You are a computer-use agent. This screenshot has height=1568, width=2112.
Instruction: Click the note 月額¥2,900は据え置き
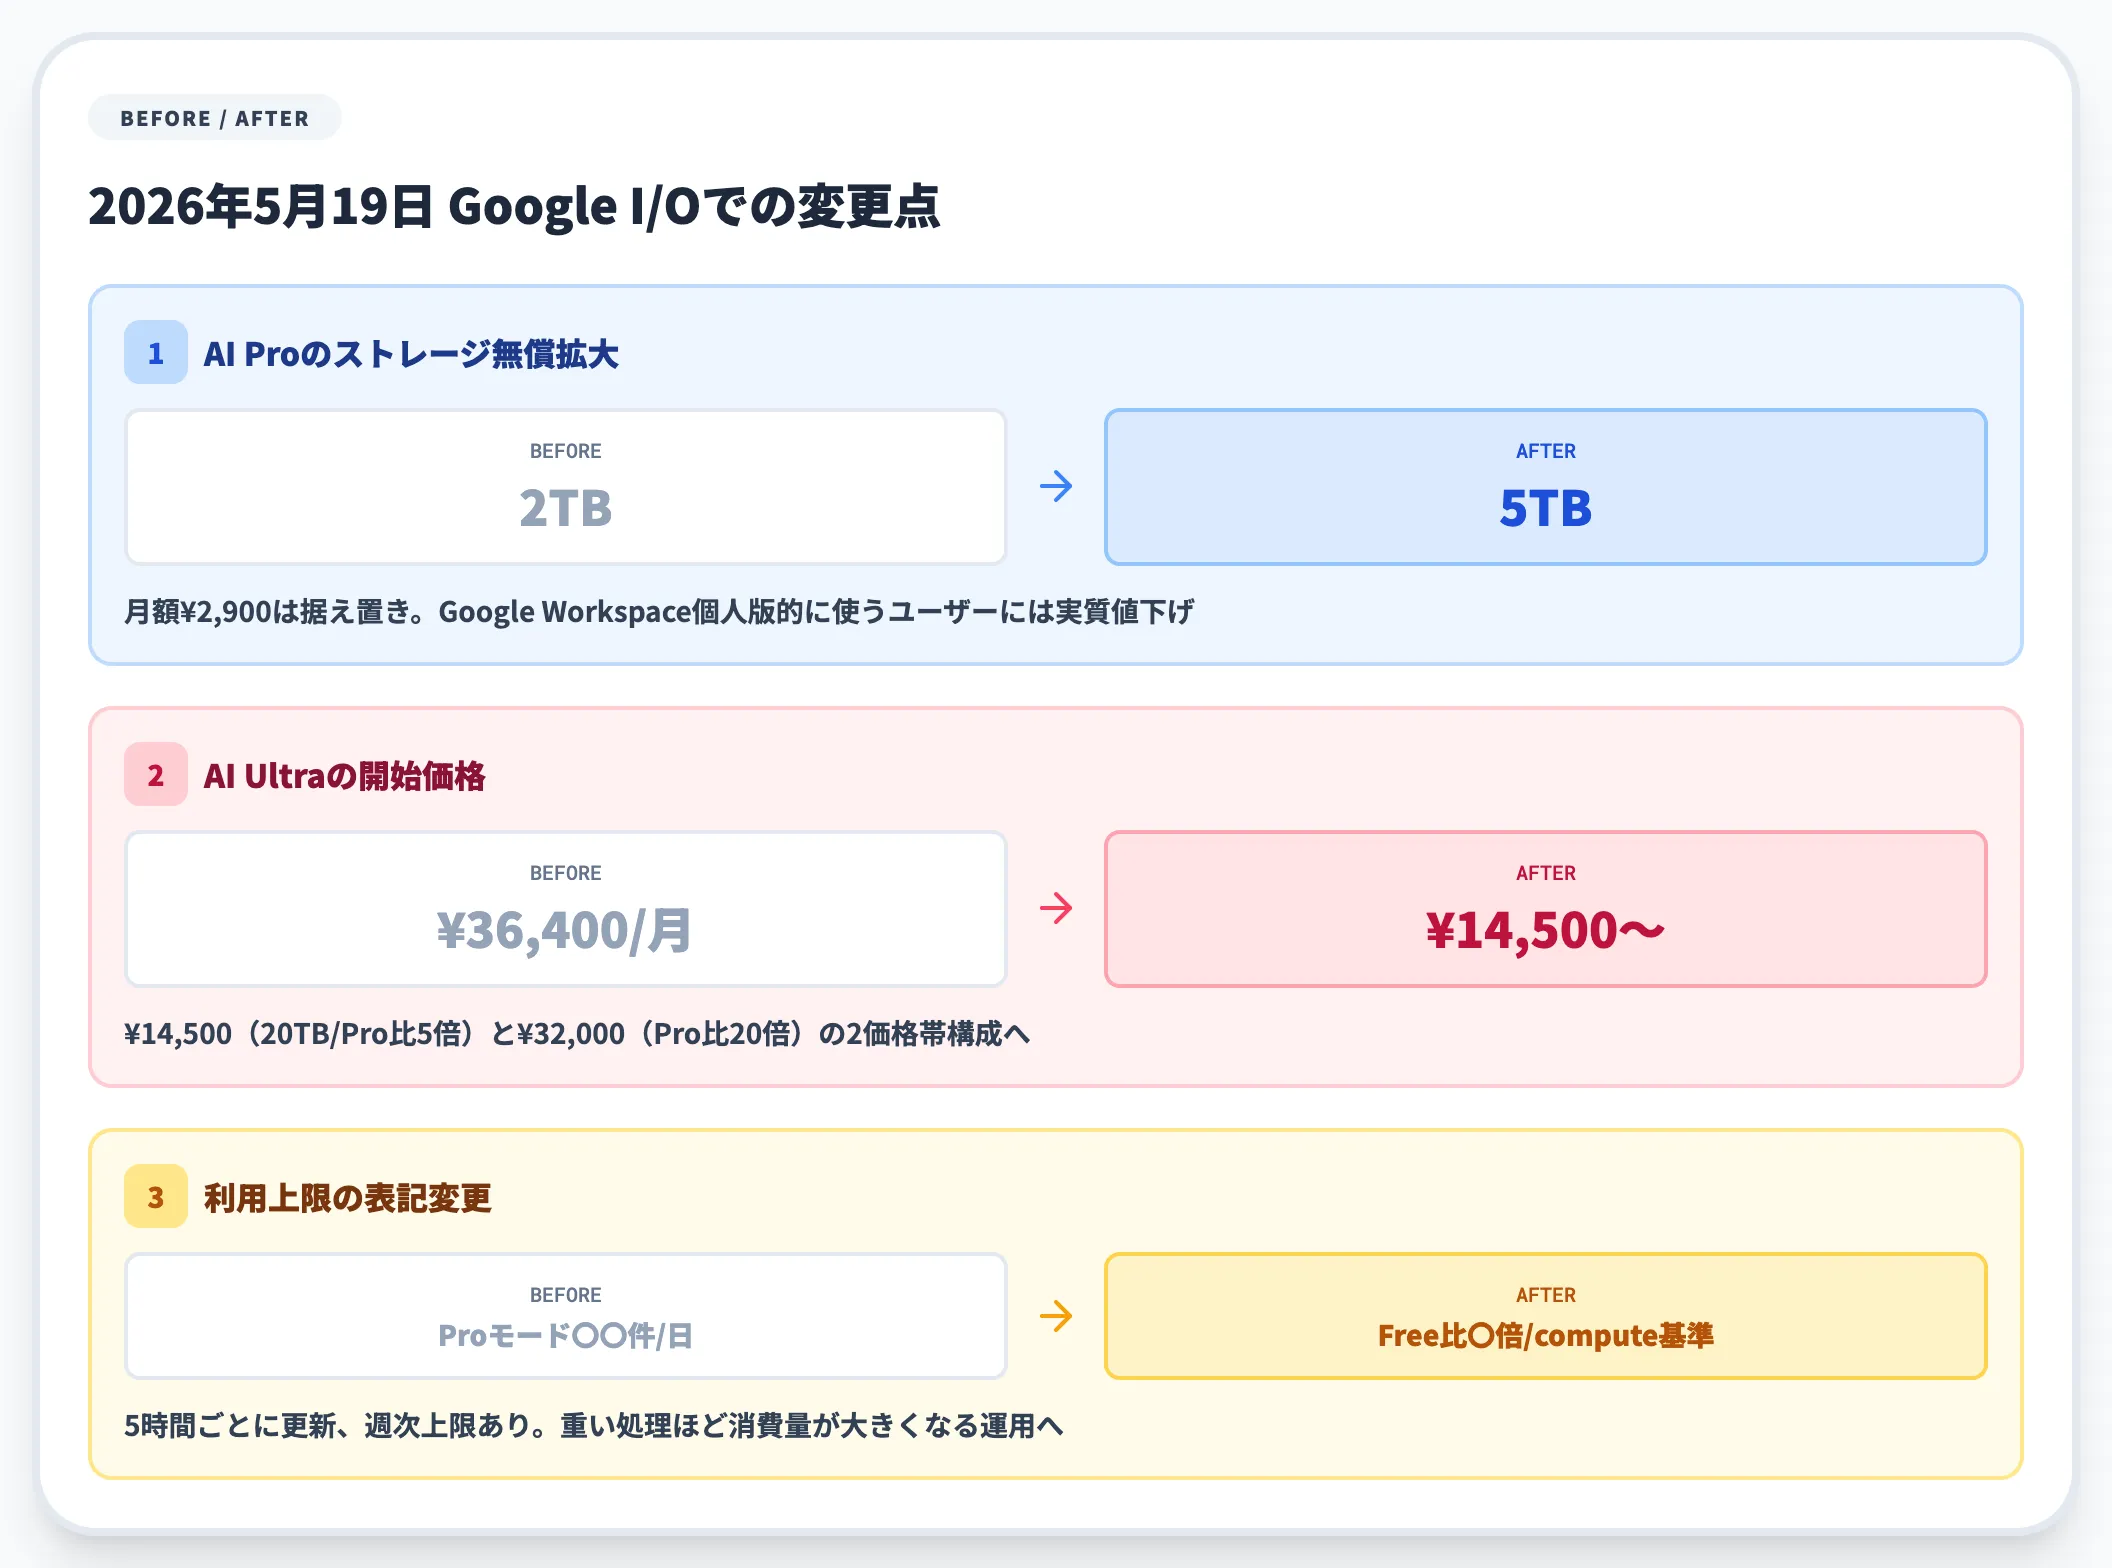660,611
